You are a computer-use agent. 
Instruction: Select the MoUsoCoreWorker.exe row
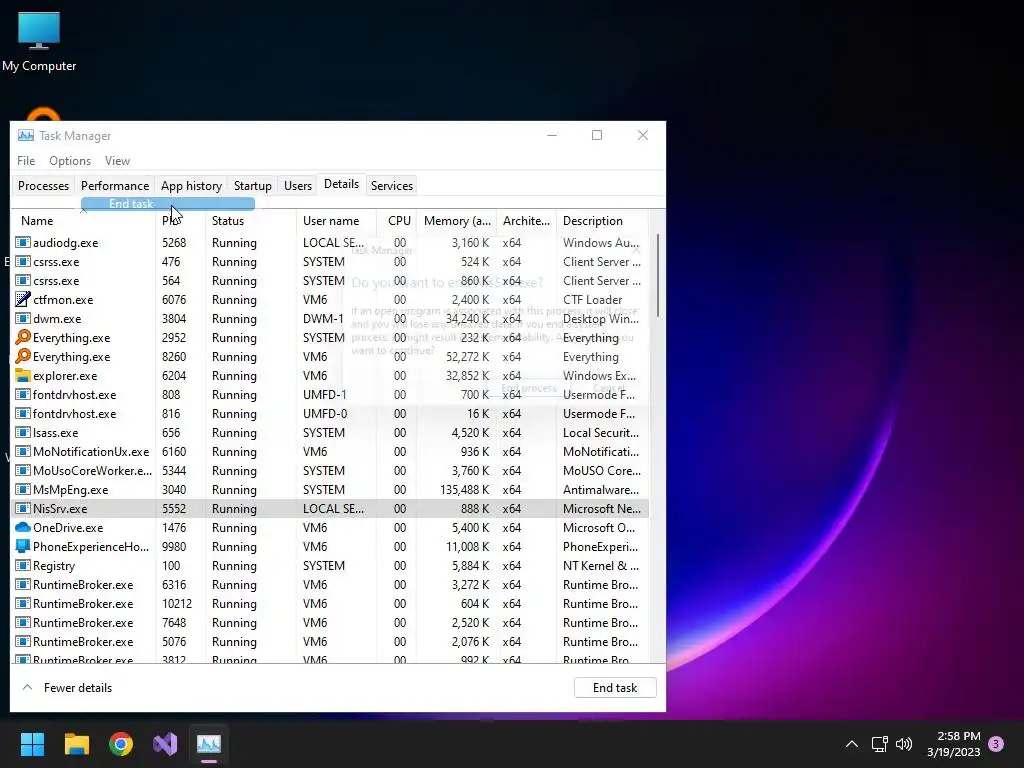(x=330, y=471)
